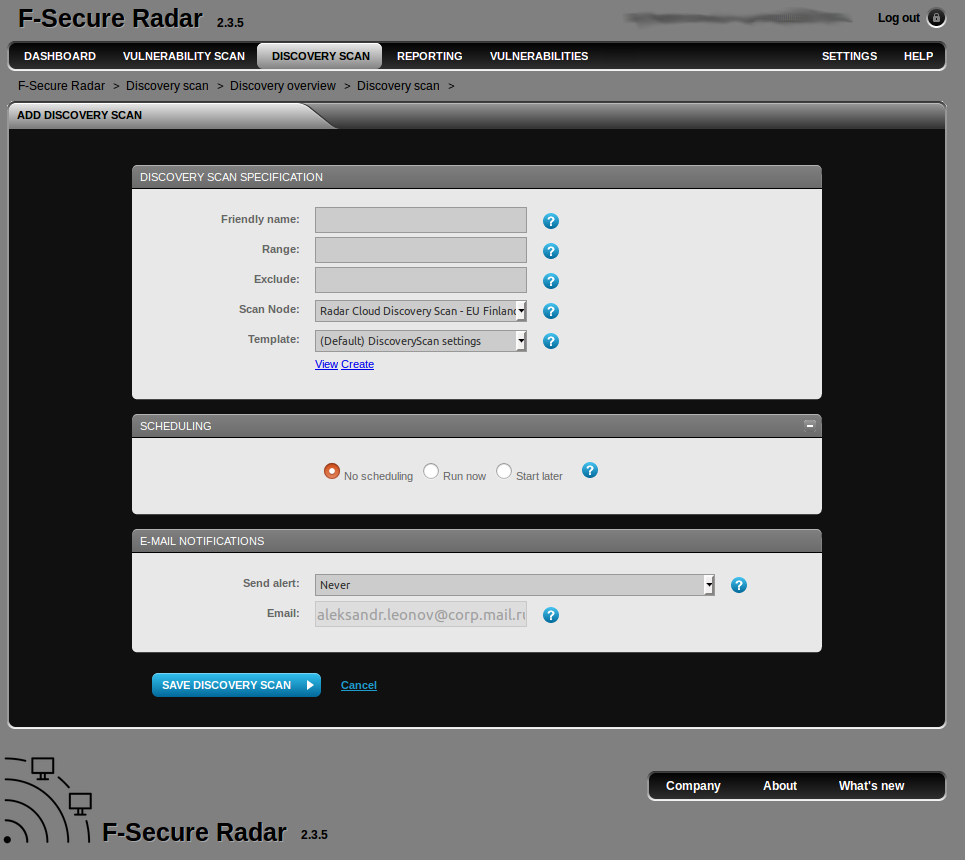This screenshot has width=965, height=860.
Task: Open help for Send alert setting
Action: click(739, 585)
